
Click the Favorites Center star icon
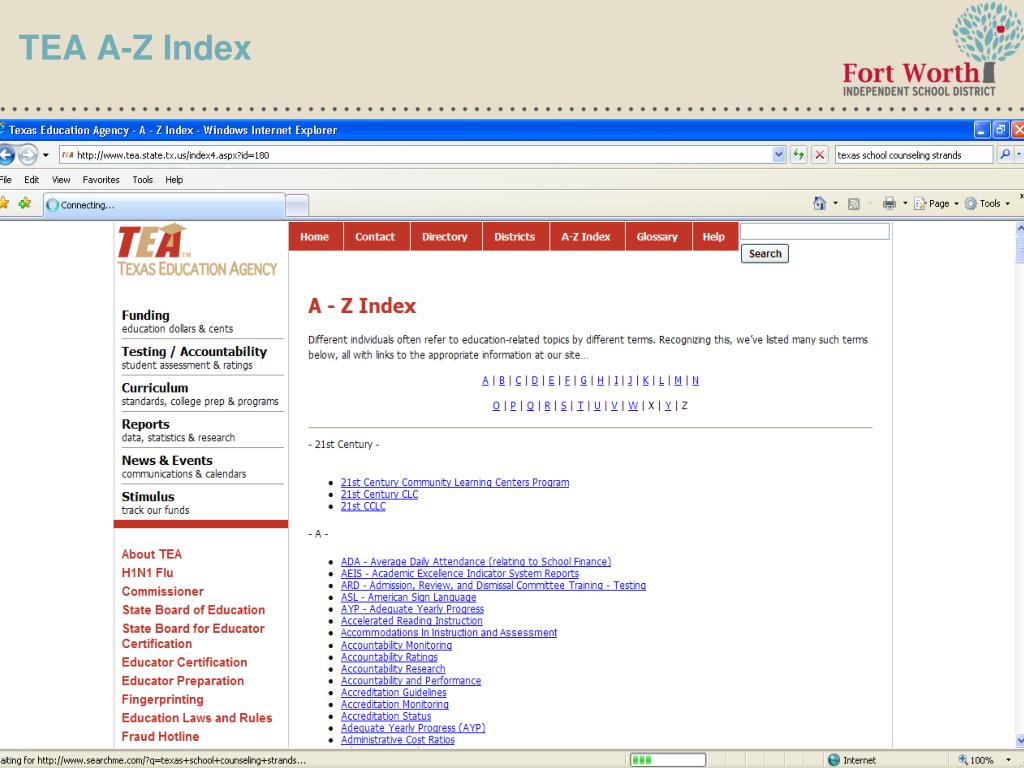[x=4, y=204]
